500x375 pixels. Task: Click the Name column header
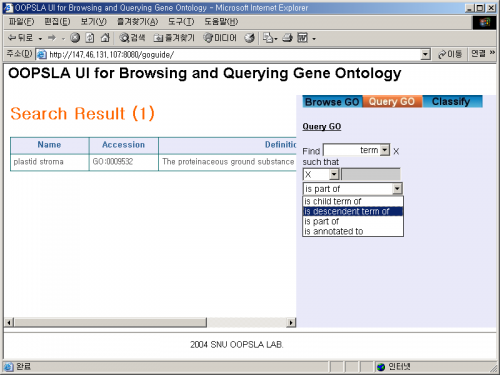click(49, 145)
